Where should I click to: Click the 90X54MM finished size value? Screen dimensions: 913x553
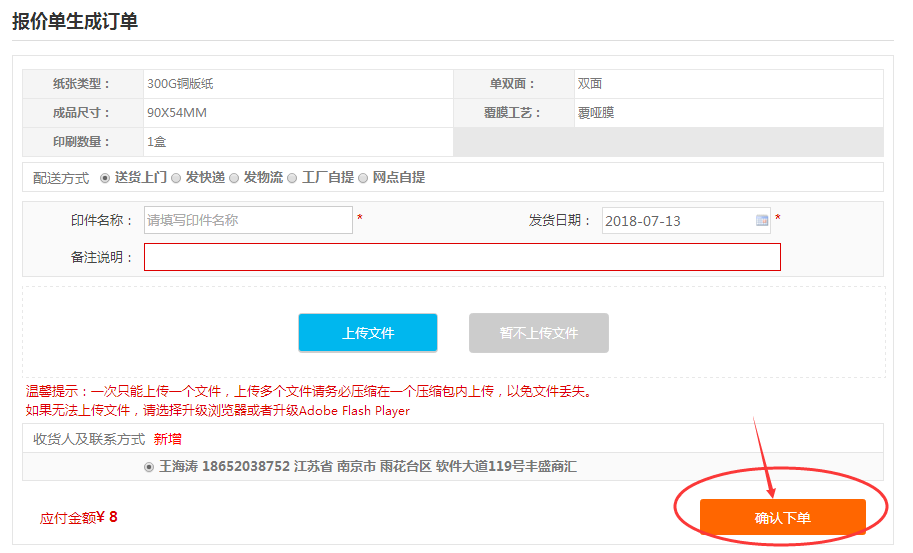[177, 113]
